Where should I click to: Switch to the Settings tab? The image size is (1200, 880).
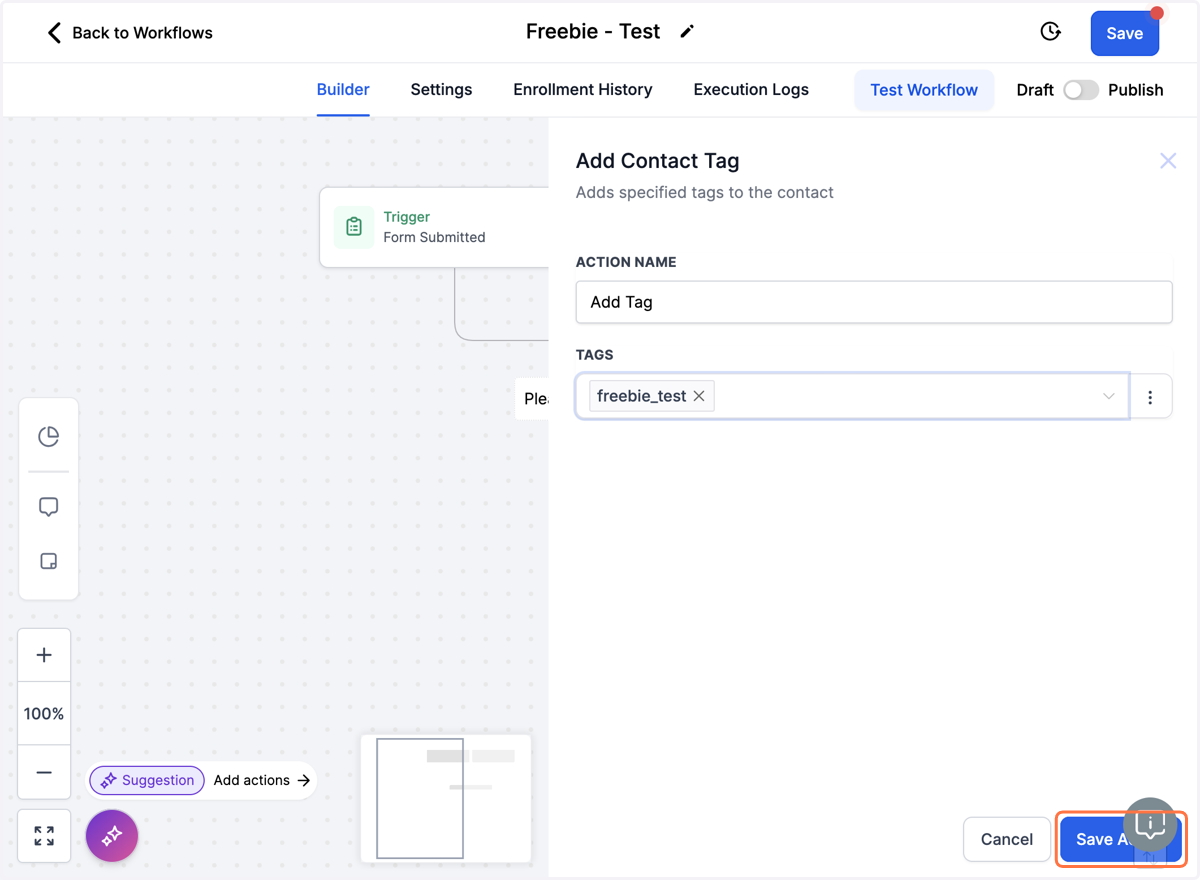pyautogui.click(x=441, y=90)
